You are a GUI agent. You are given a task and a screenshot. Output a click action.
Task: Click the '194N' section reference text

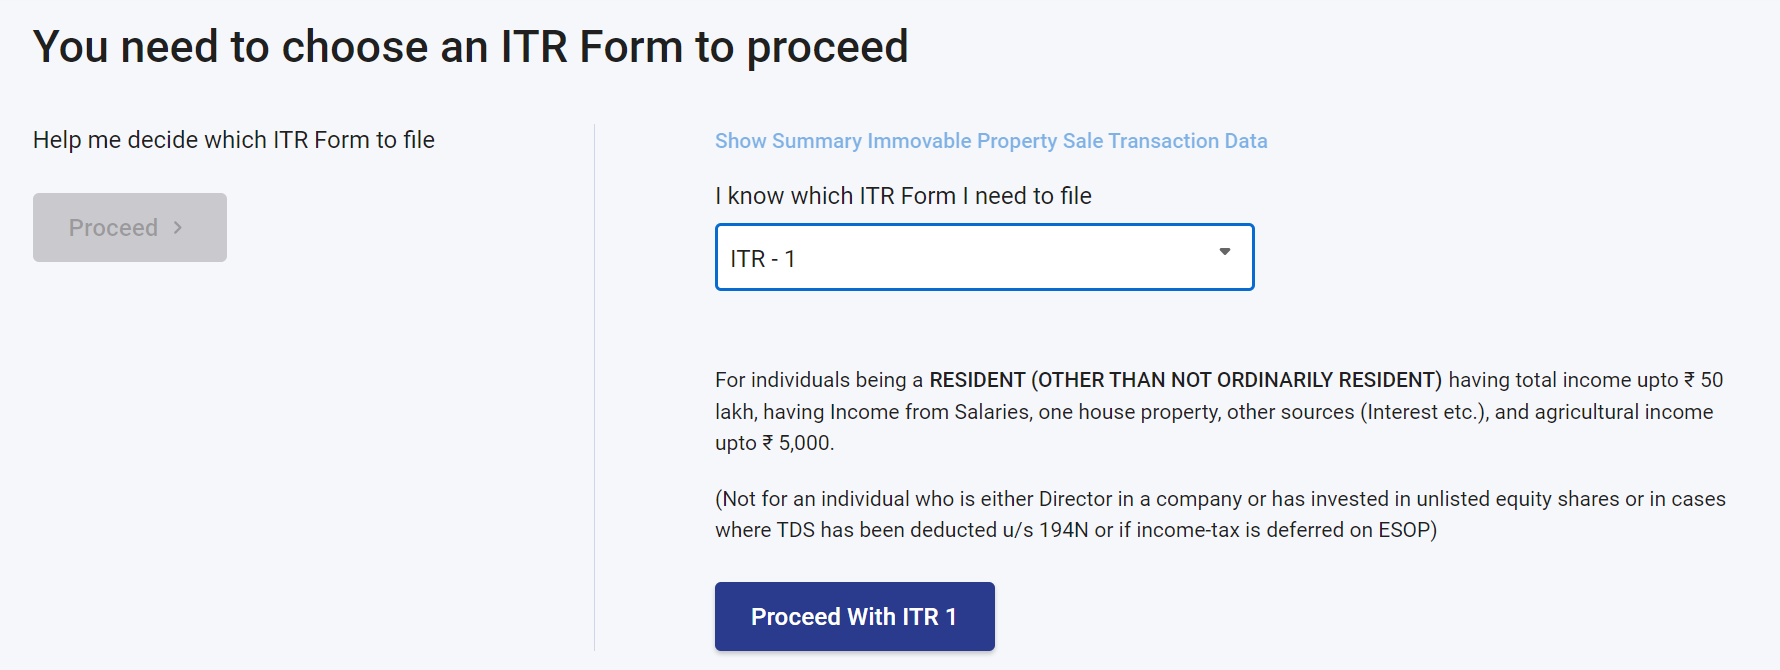pyautogui.click(x=1063, y=530)
